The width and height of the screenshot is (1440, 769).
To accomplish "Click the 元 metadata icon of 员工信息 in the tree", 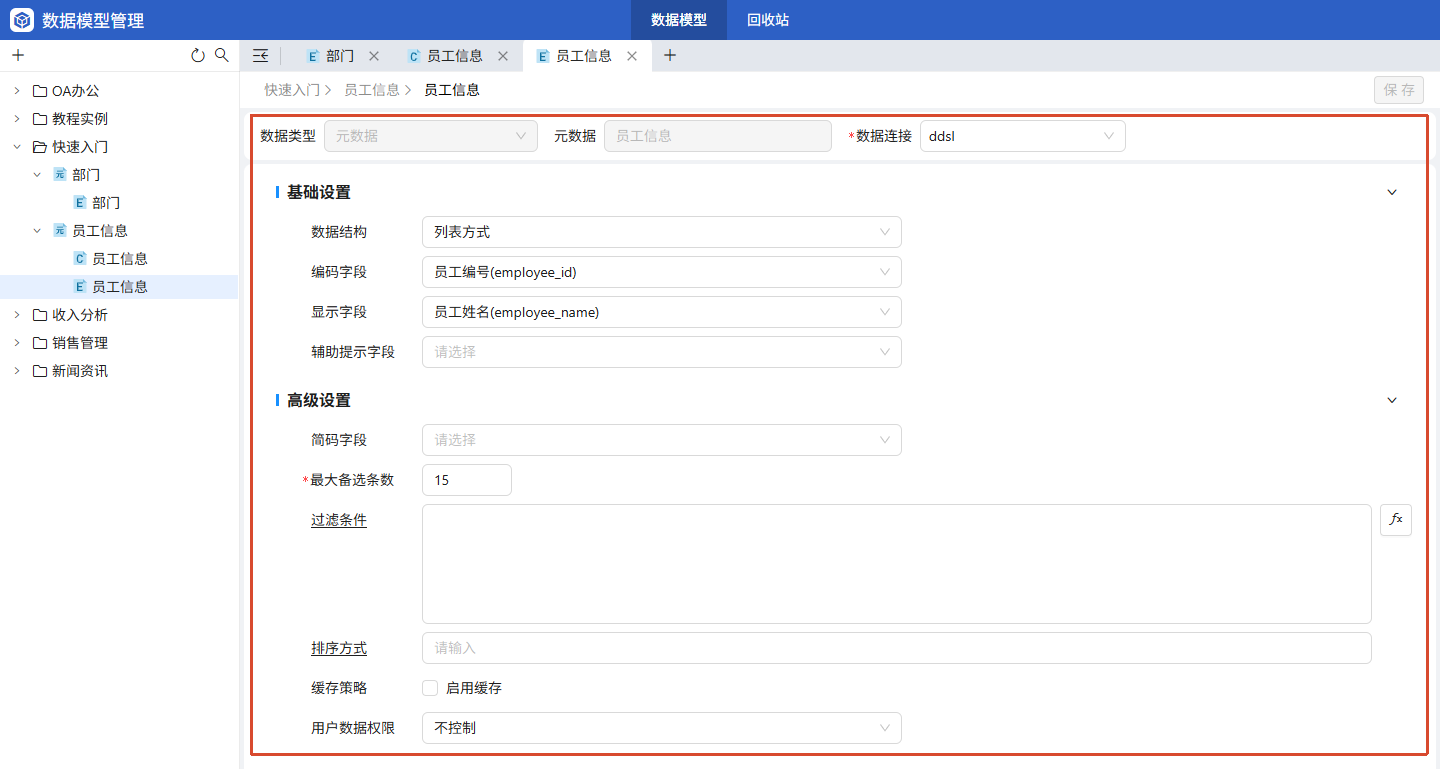I will click(x=60, y=231).
